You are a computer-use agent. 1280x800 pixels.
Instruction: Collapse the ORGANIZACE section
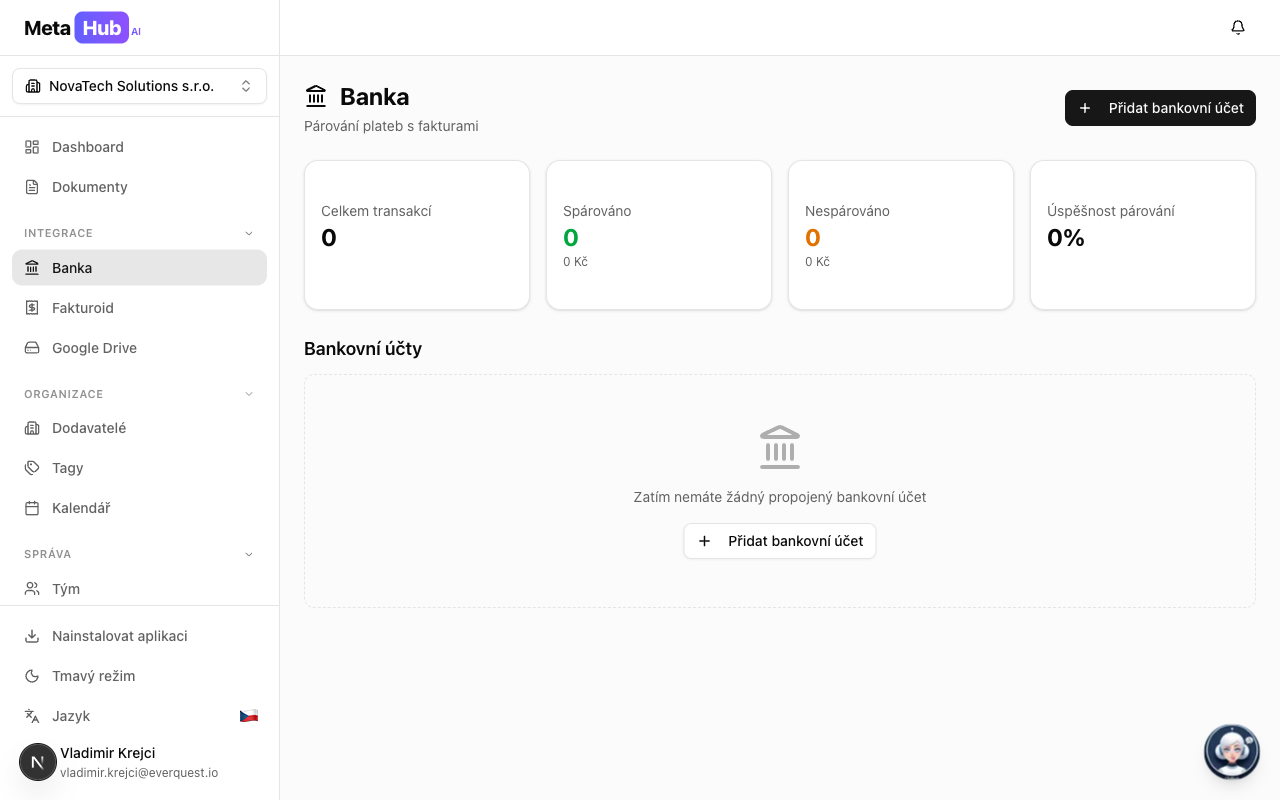[249, 394]
